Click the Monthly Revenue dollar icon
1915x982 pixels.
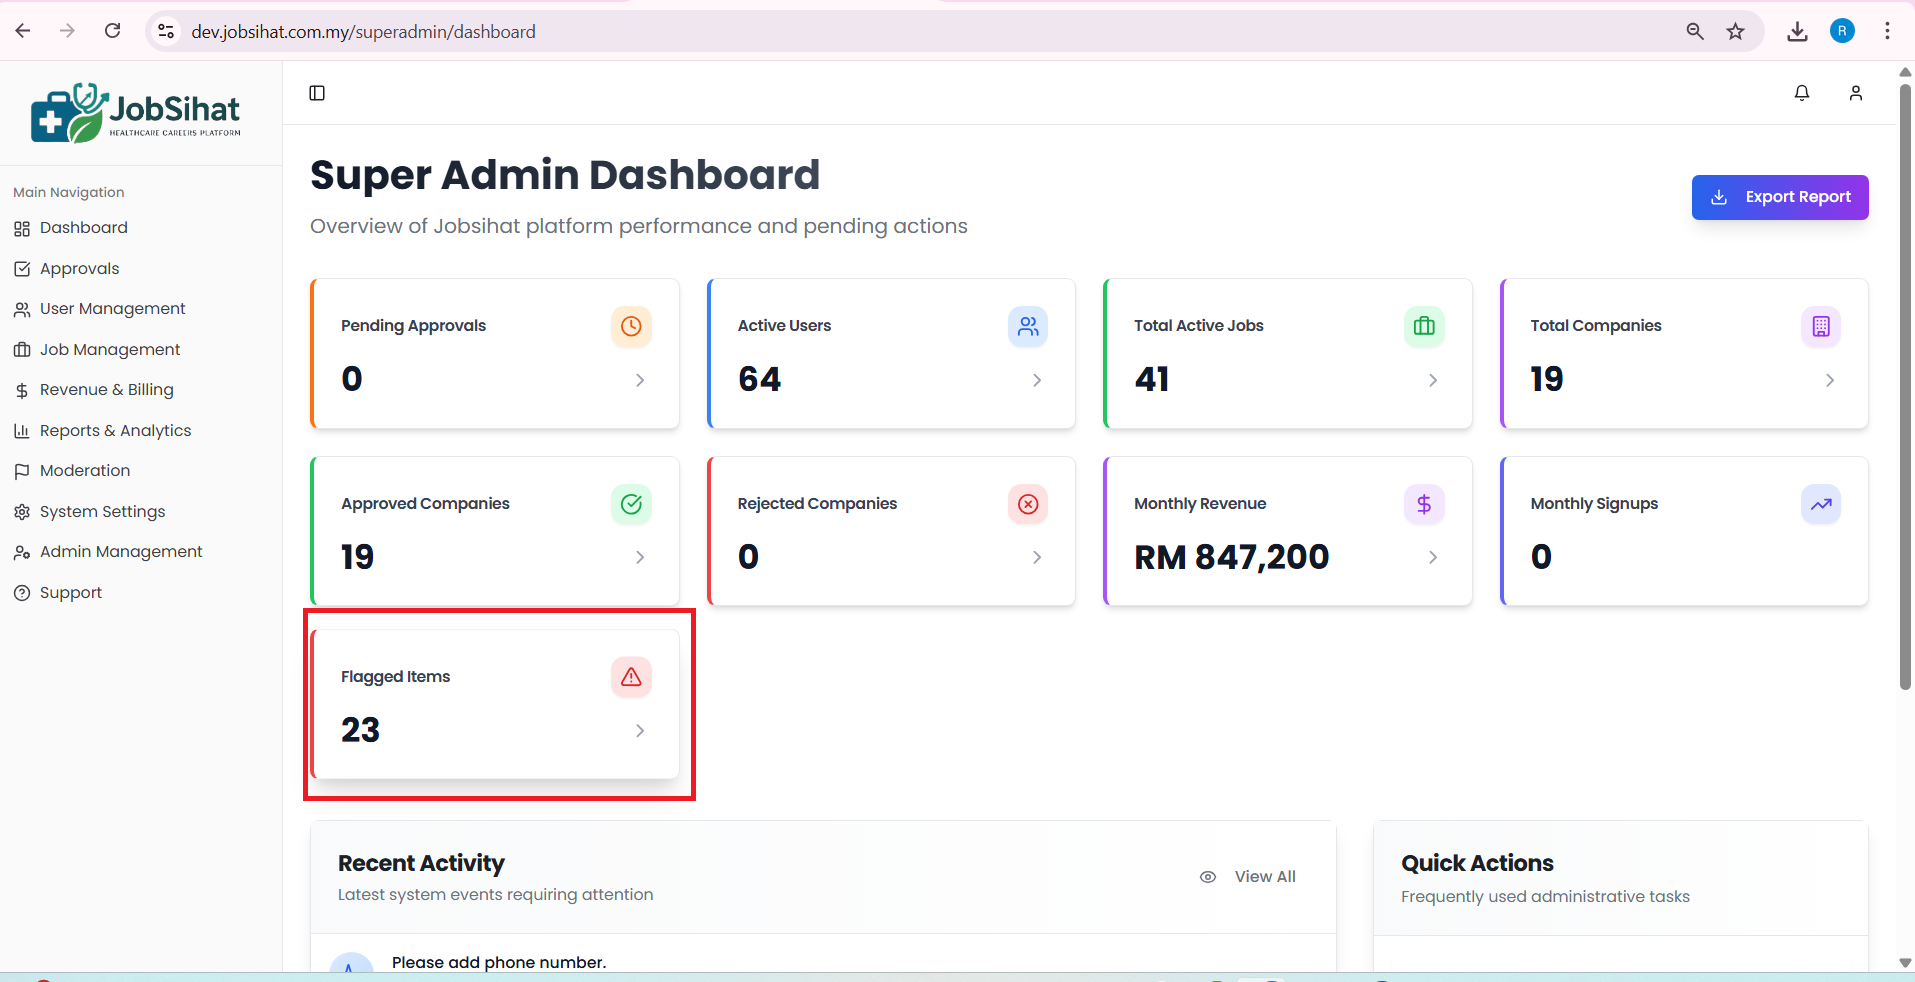[x=1424, y=504]
